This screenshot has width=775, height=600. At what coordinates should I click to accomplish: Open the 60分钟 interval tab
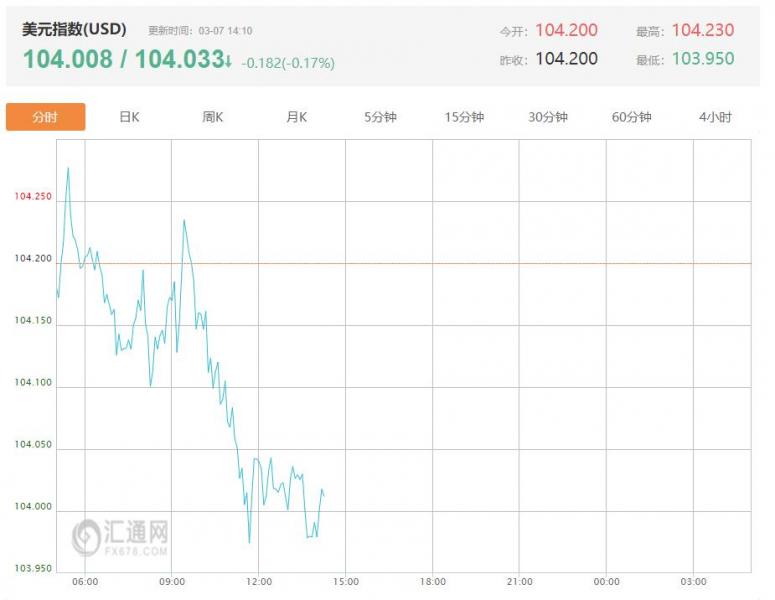click(x=632, y=117)
